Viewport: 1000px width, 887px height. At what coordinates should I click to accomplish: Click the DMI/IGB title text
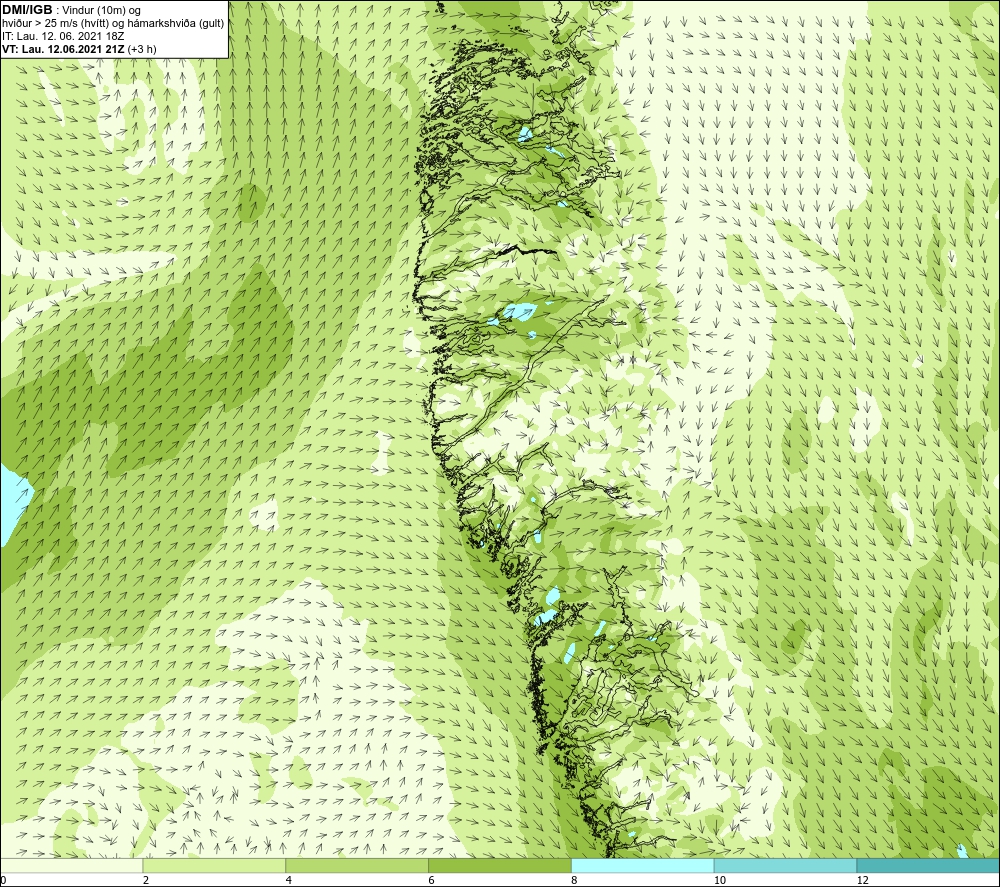(x=27, y=10)
